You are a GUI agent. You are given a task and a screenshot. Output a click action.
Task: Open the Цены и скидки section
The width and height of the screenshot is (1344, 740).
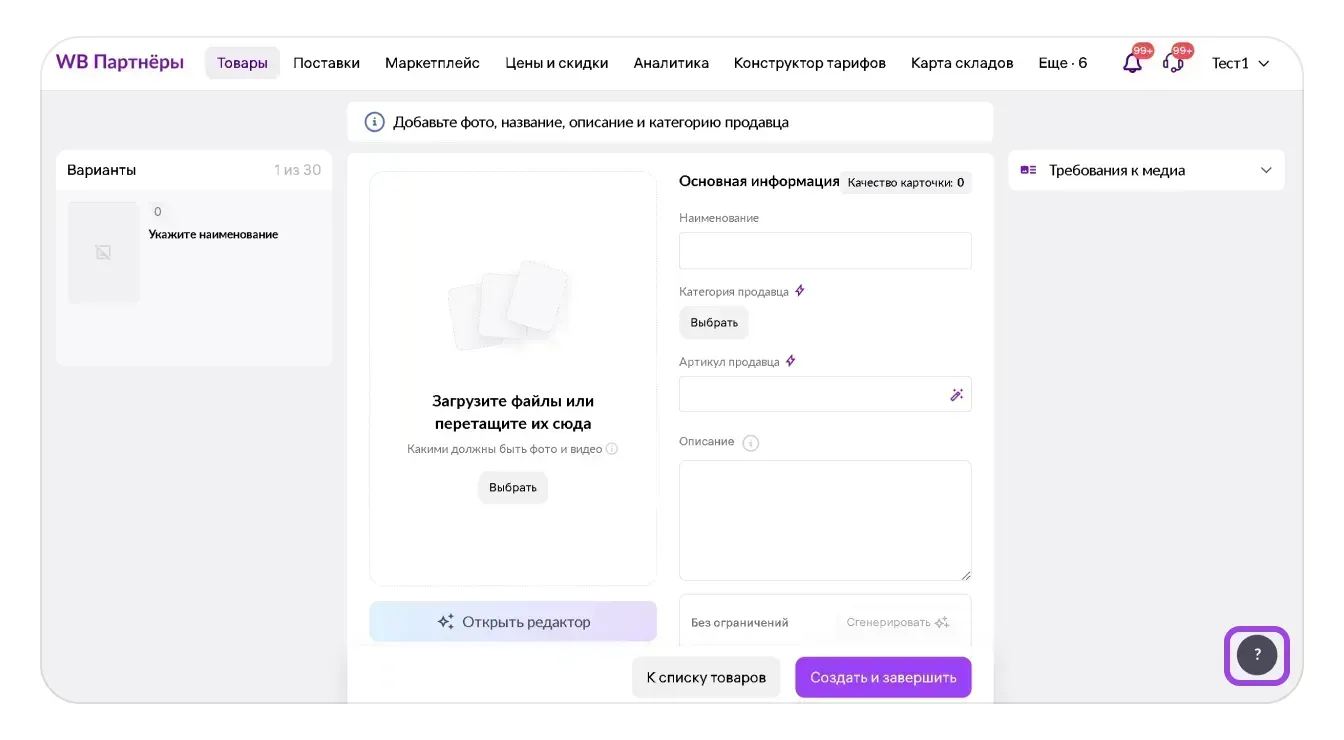557,64
